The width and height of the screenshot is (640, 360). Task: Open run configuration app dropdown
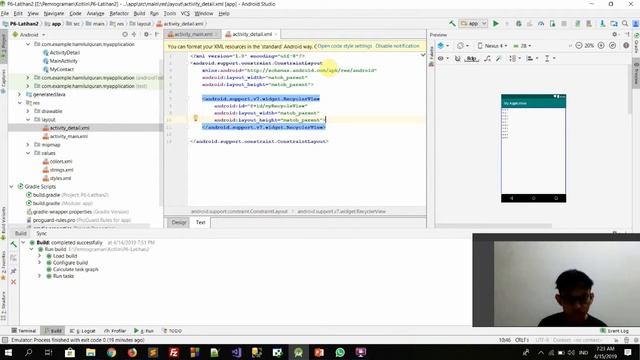tap(473, 24)
